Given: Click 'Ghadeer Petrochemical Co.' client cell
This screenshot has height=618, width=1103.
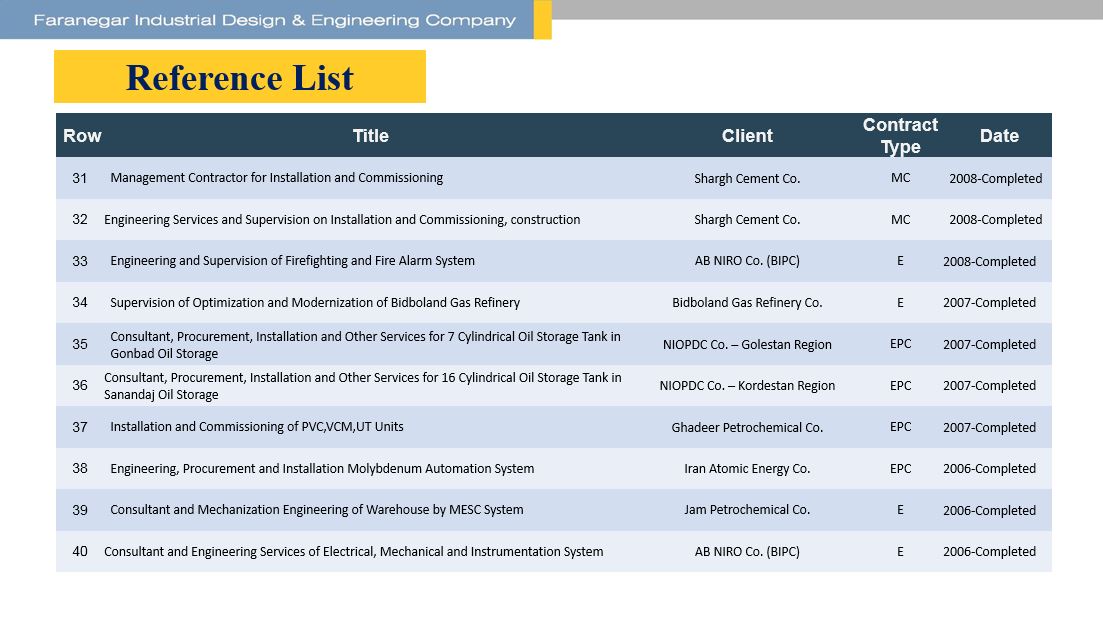Looking at the screenshot, I should pyautogui.click(x=747, y=427).
